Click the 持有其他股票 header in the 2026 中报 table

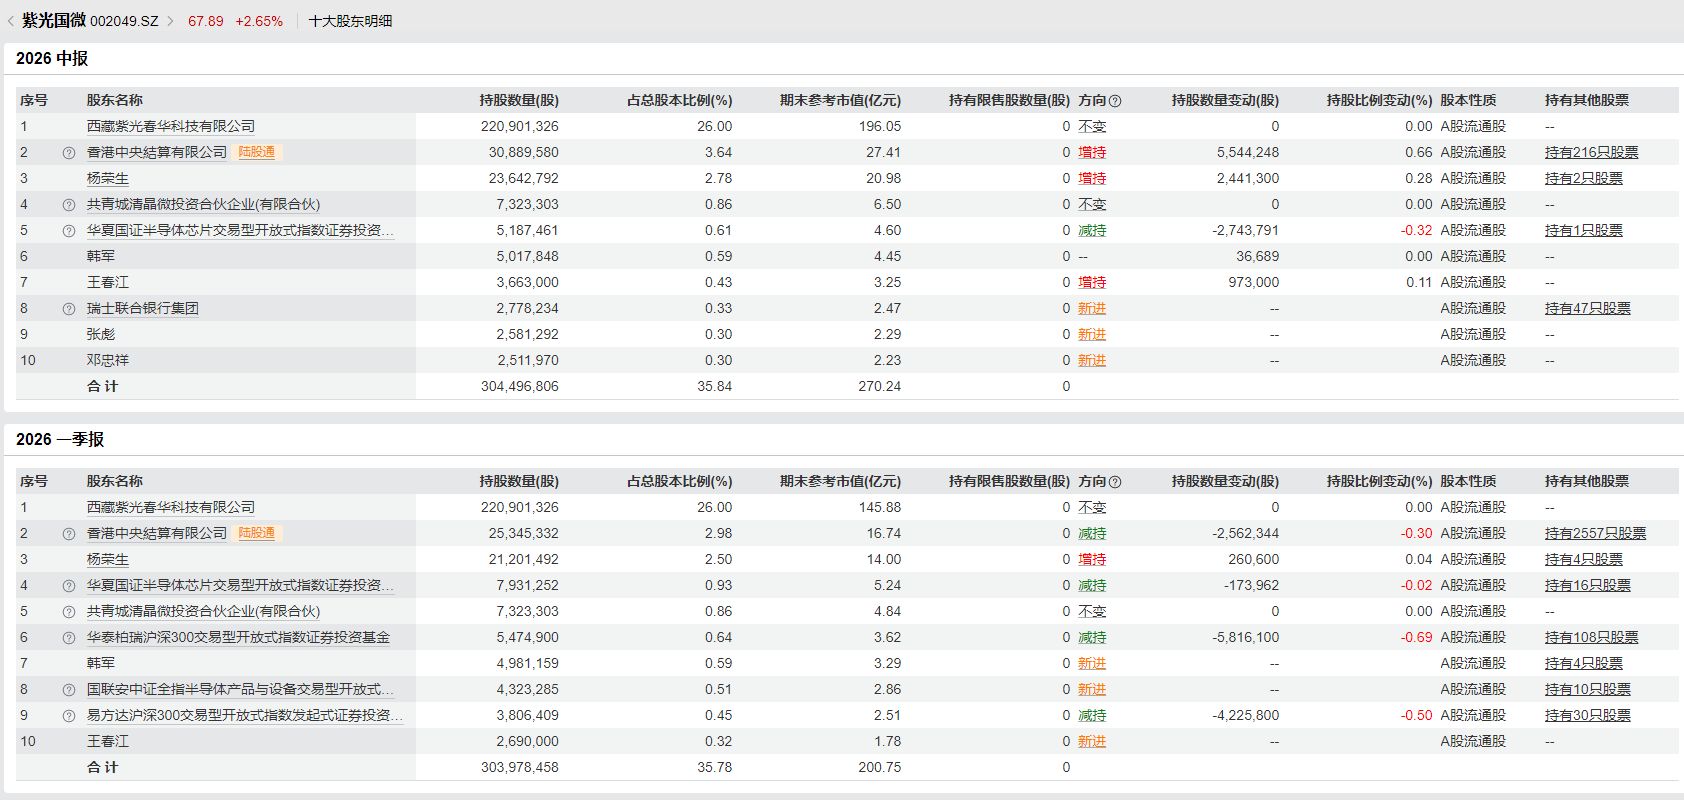tap(1587, 100)
